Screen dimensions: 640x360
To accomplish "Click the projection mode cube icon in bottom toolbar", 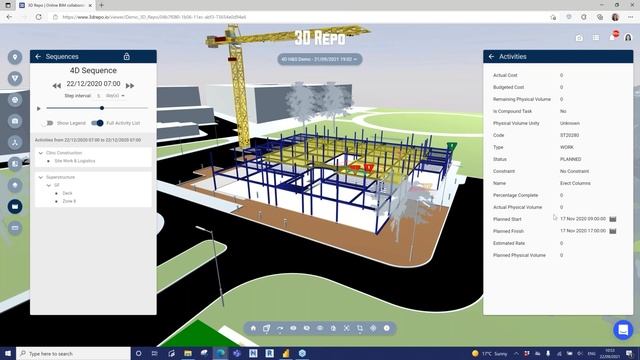I will tap(267, 328).
